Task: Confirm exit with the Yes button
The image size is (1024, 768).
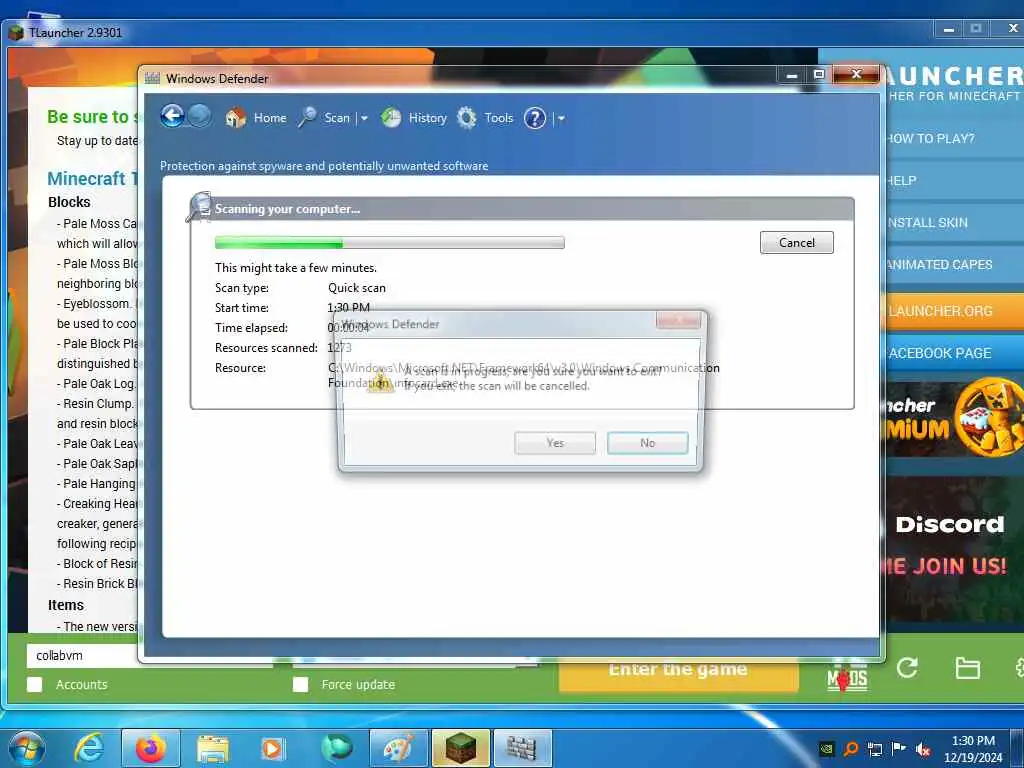Action: tap(555, 443)
